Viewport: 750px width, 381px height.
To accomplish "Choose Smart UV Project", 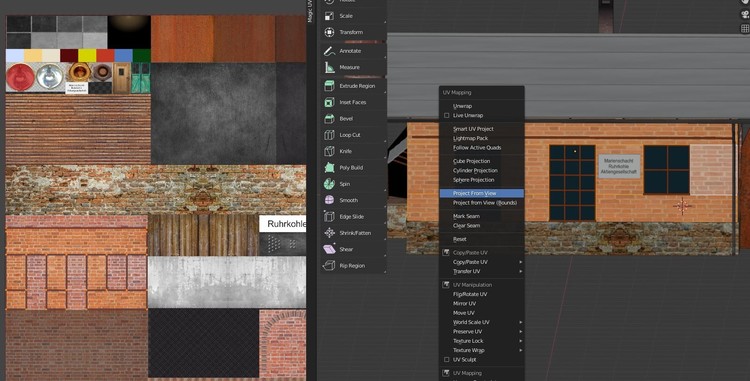I will coord(482,129).
